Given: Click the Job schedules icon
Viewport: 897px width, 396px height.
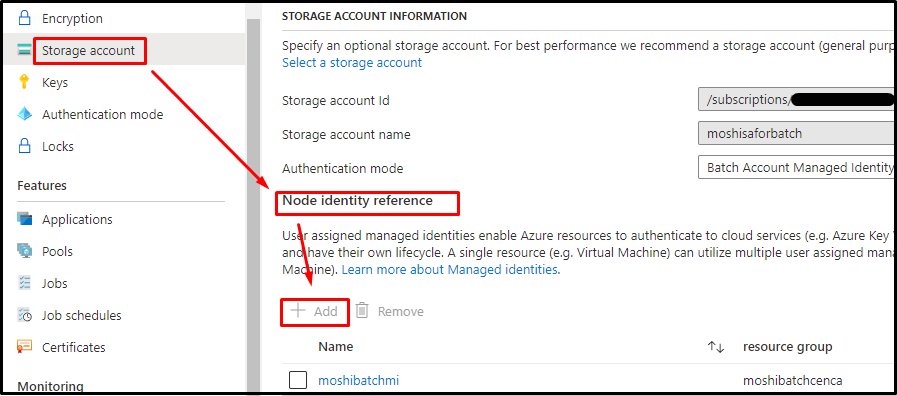Looking at the screenshot, I should (25, 315).
